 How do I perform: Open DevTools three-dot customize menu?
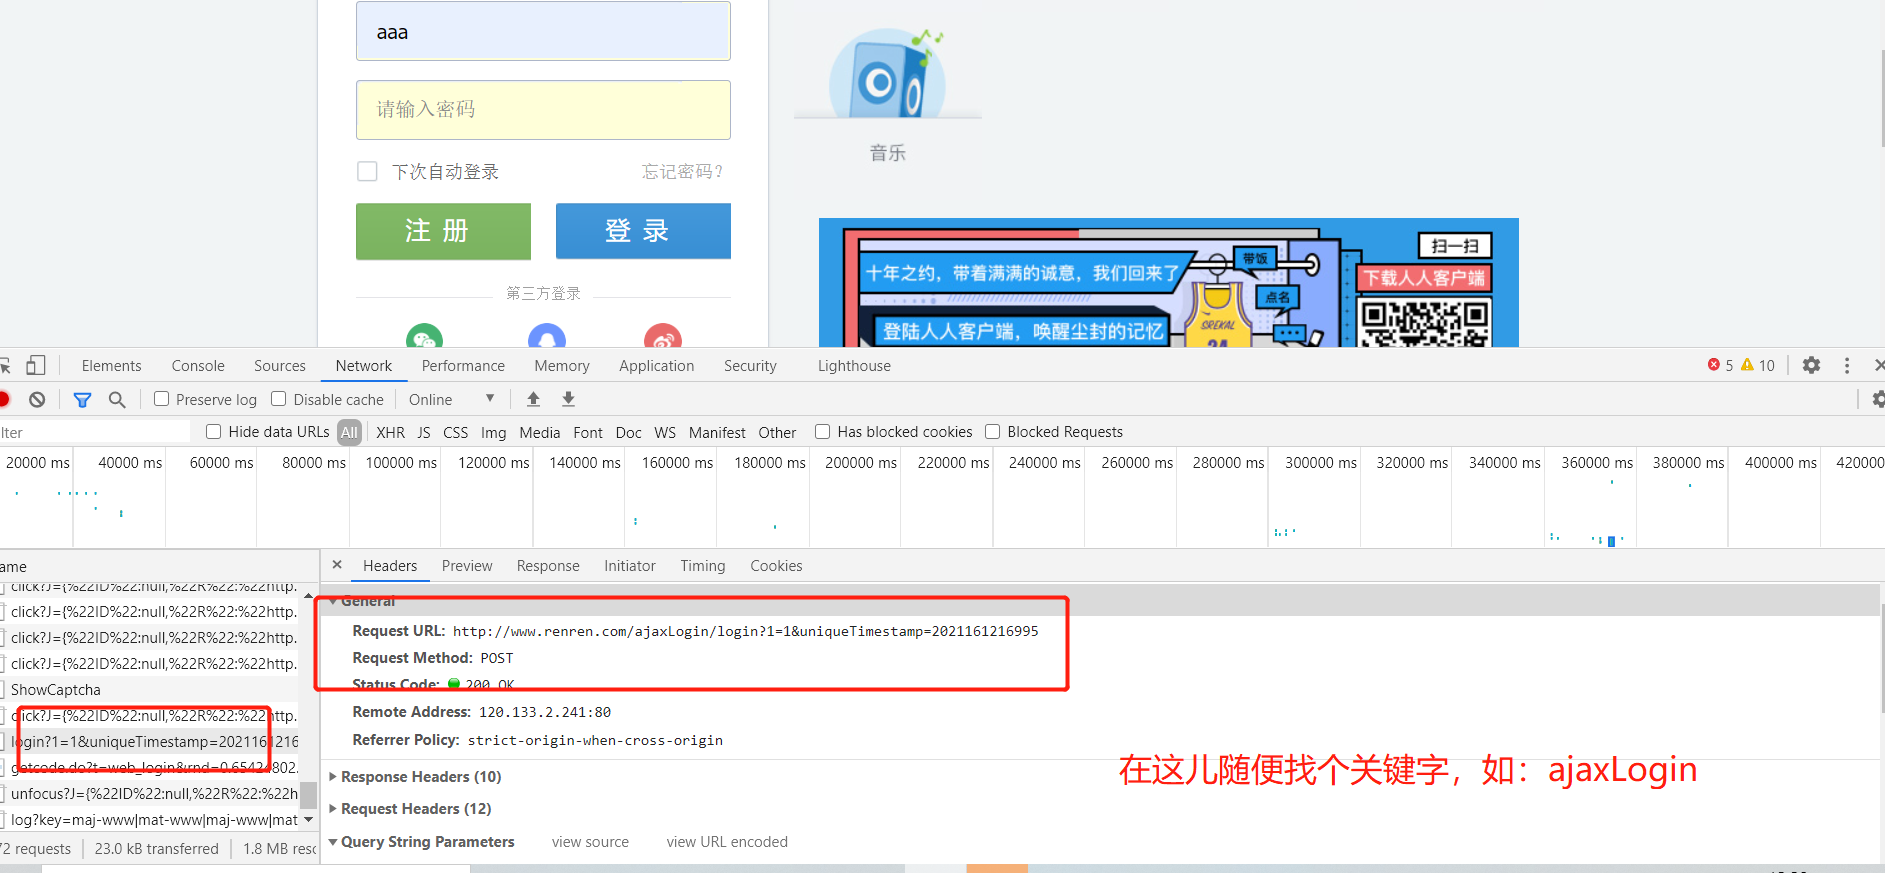pos(1847,365)
